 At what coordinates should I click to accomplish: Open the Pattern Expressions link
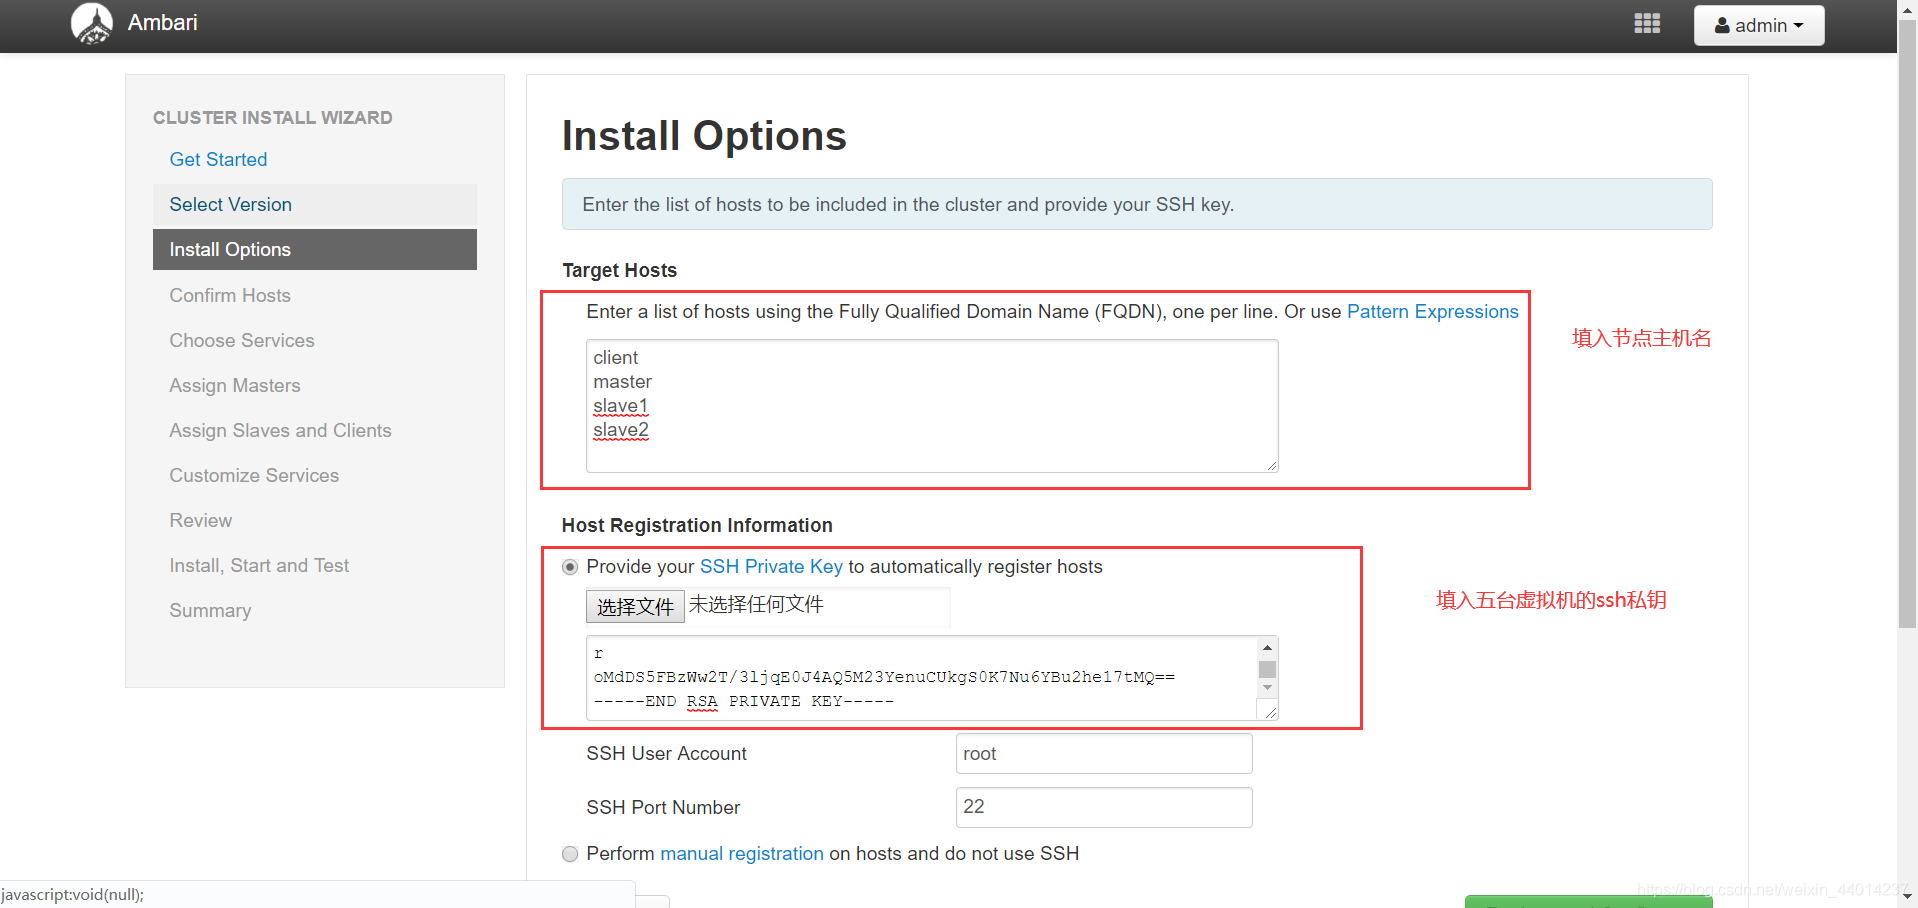click(1432, 312)
